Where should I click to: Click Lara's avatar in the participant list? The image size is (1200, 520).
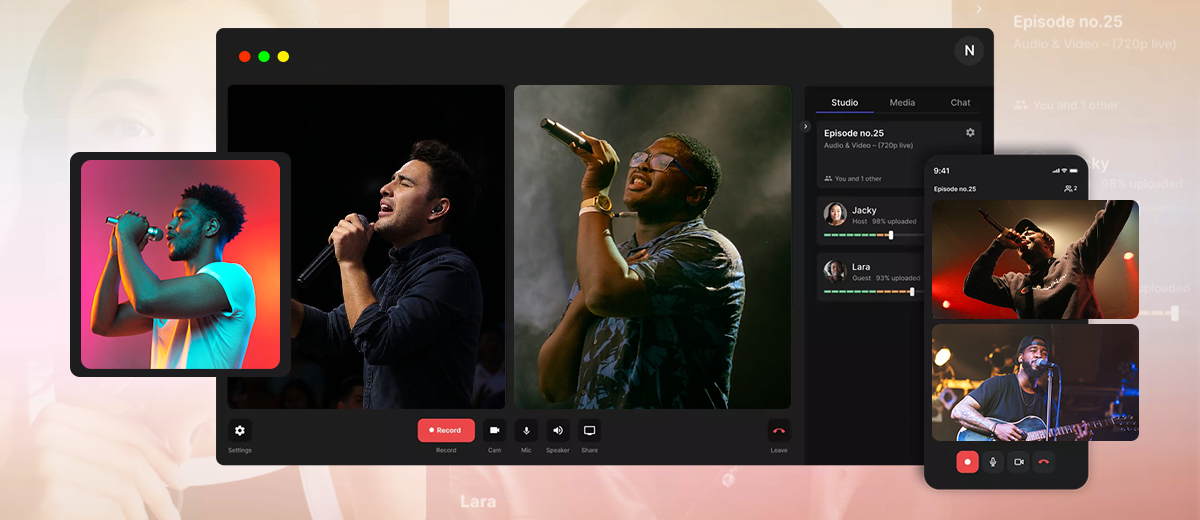point(835,271)
